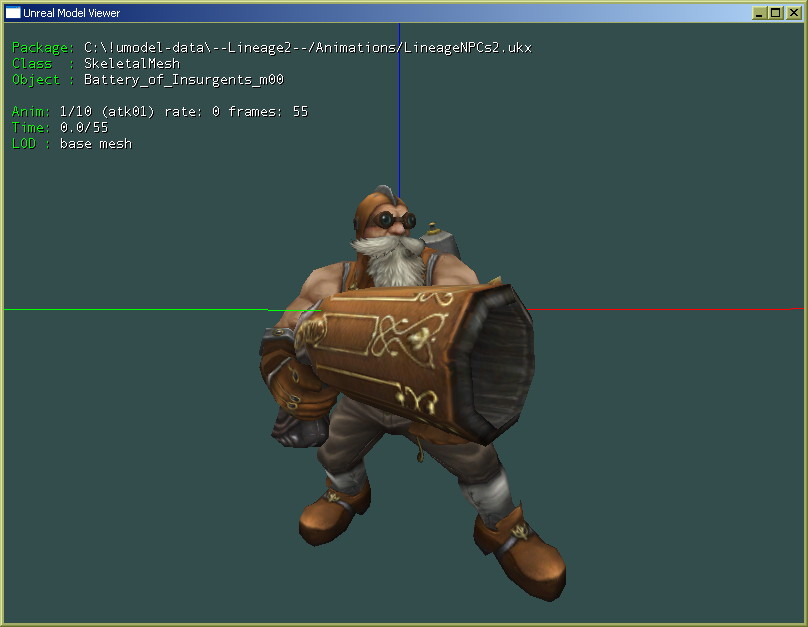Click the '0.0/55' time value
Viewport: 808px width, 627px height.
click(x=84, y=128)
